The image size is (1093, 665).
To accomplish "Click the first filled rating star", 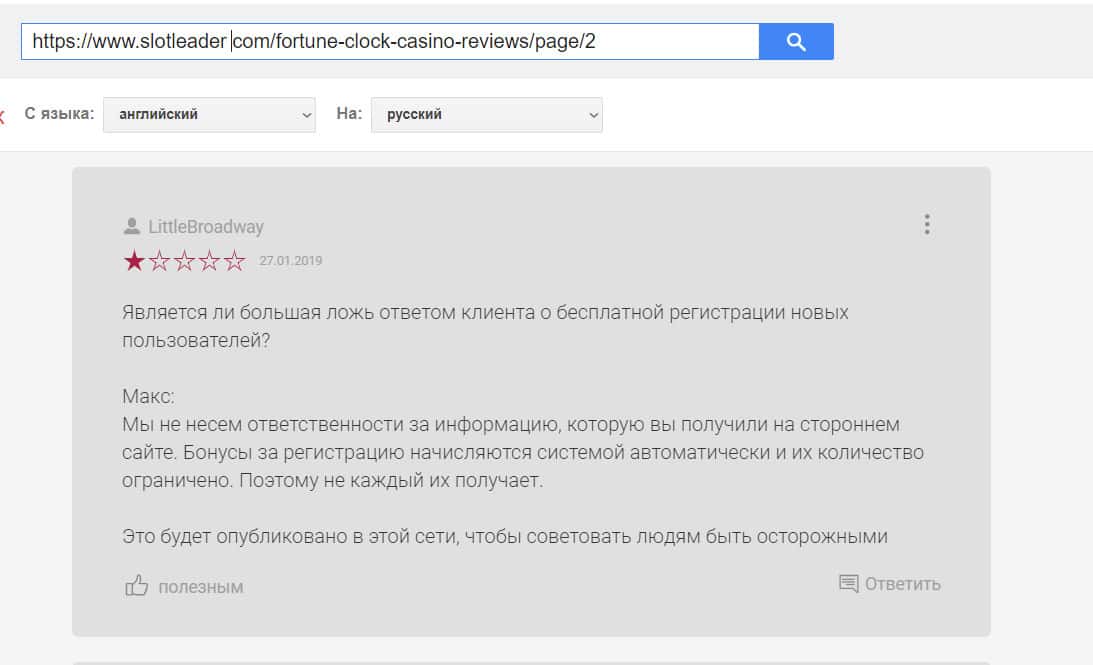I will pyautogui.click(x=134, y=262).
